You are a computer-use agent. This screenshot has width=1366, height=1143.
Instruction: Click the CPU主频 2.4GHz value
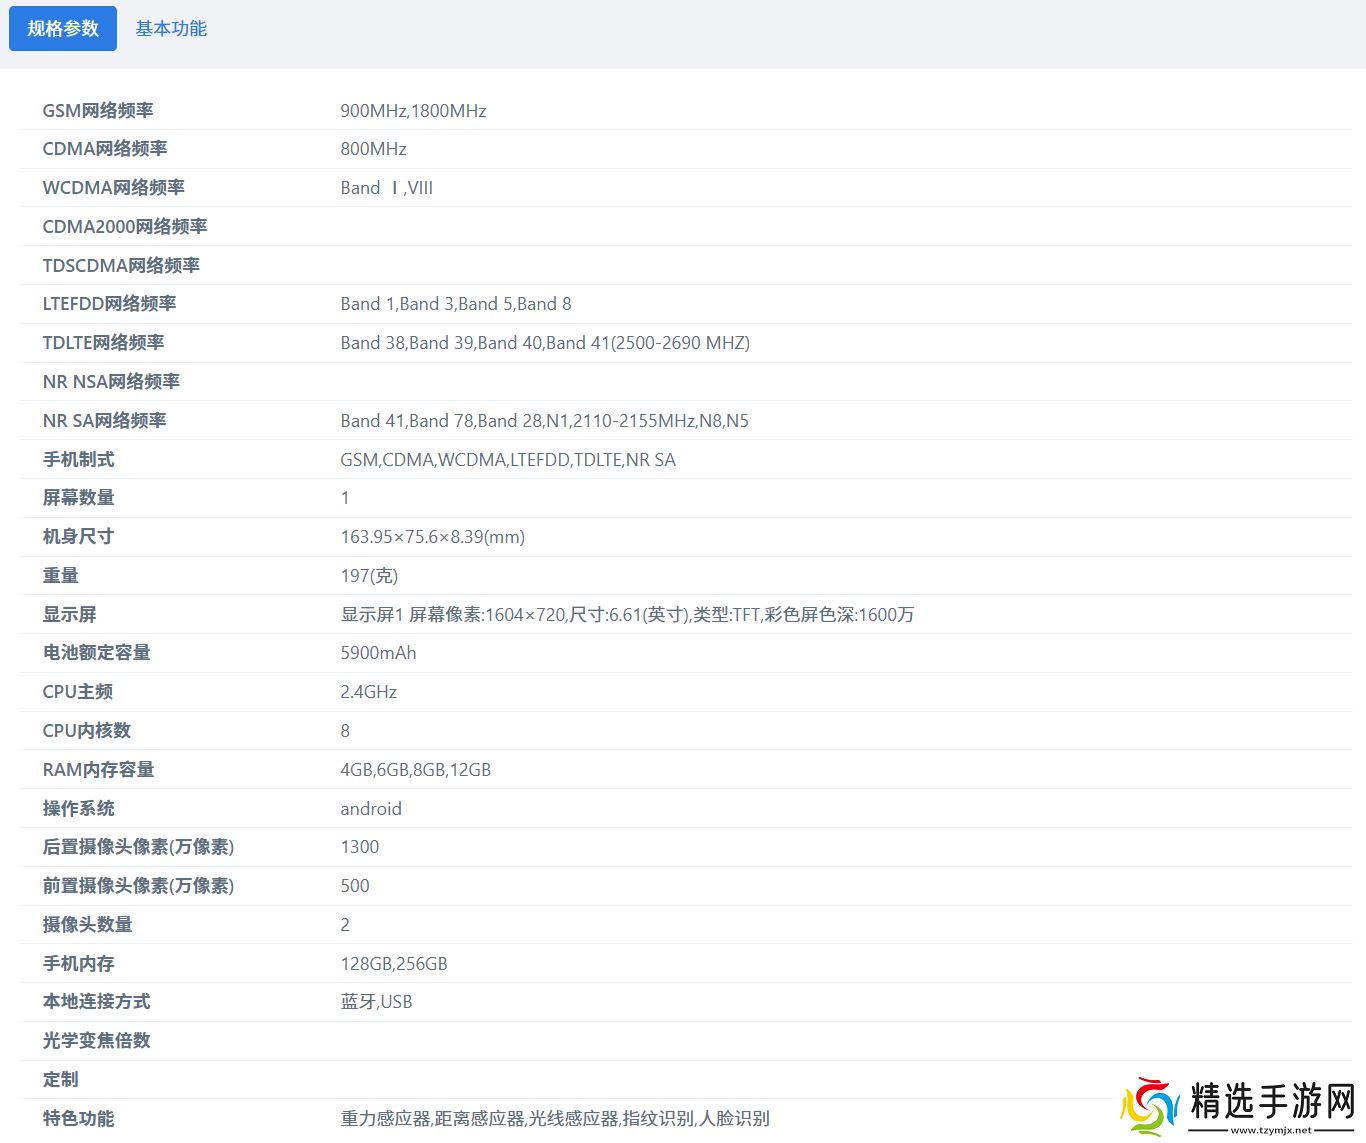point(369,692)
